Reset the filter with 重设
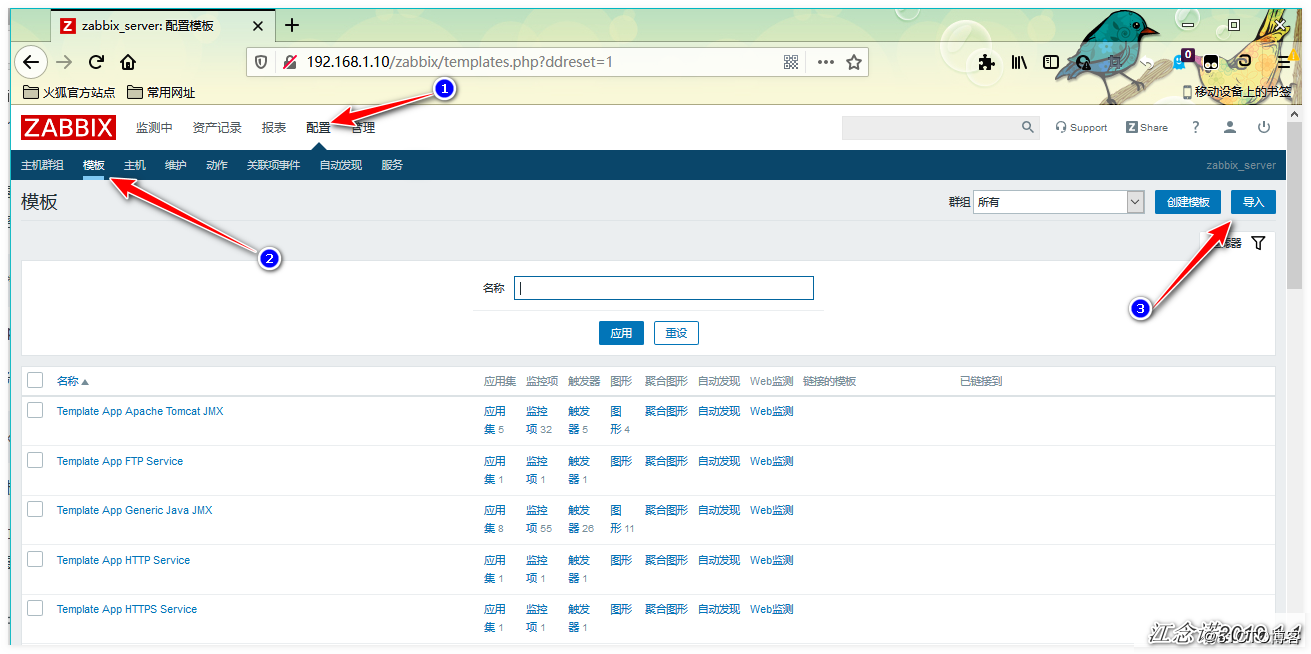 click(676, 333)
